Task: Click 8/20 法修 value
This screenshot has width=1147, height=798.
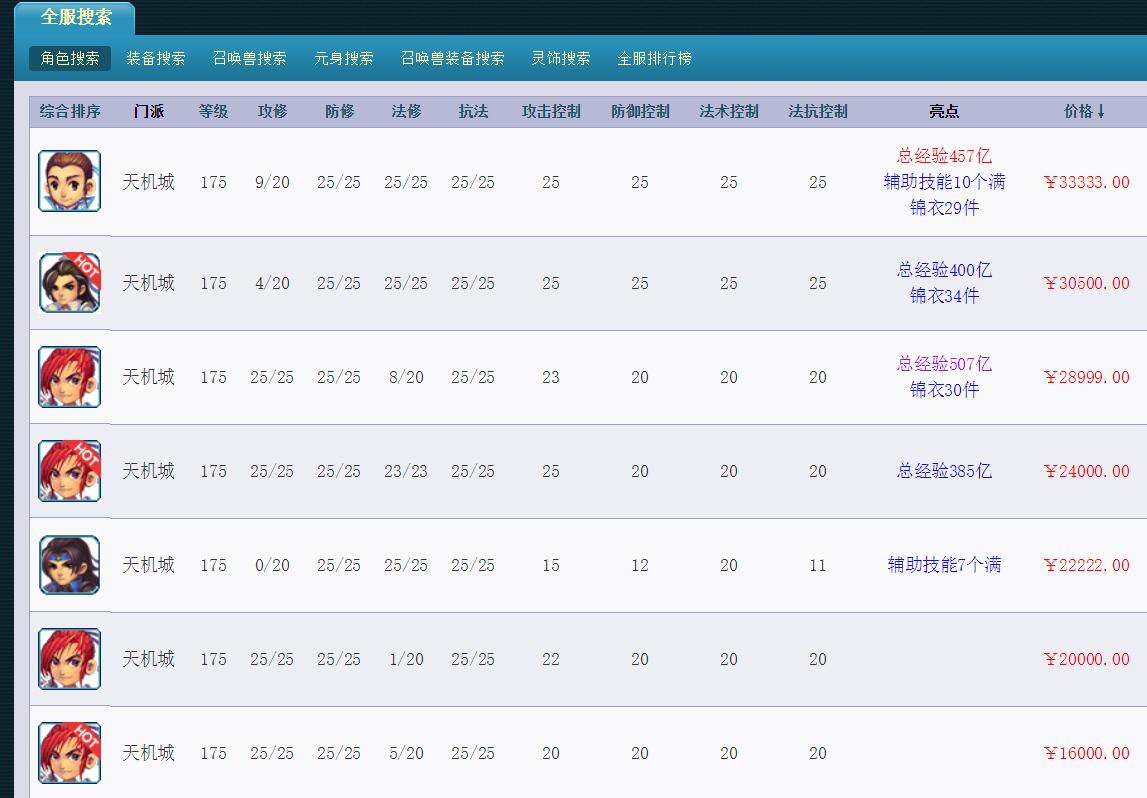Action: (406, 377)
